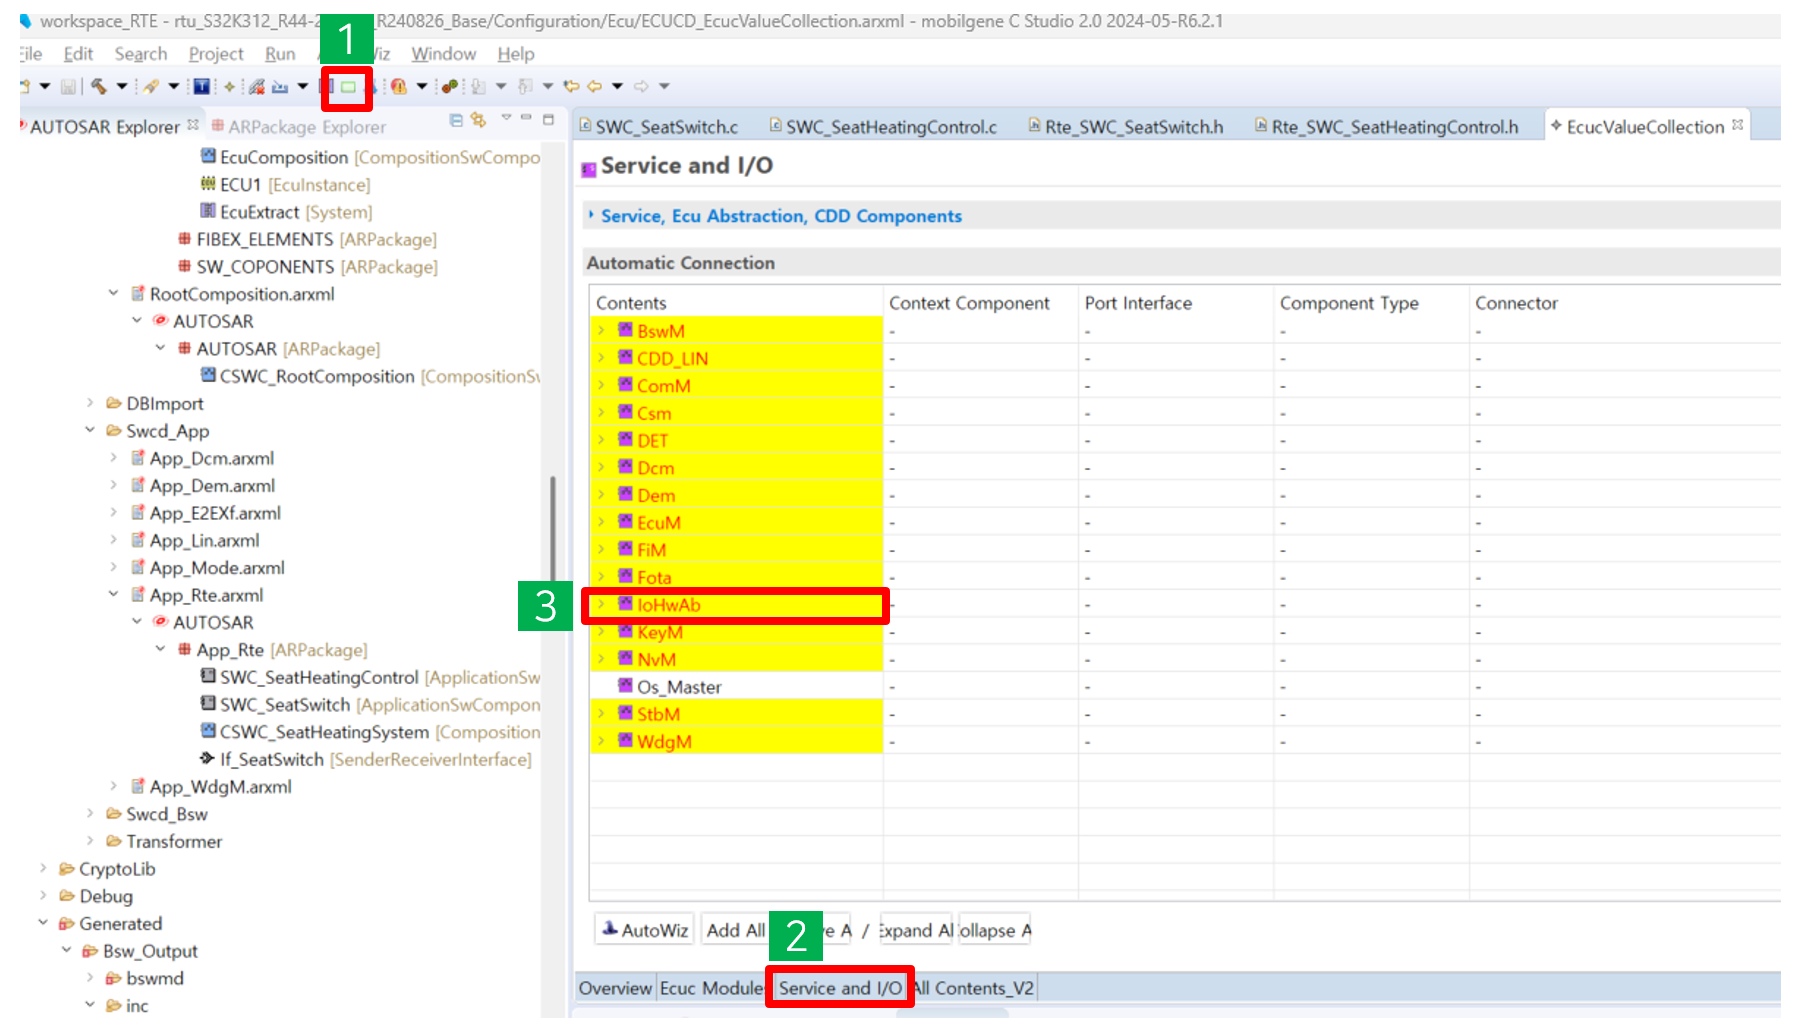
Task: Select SWC_SeatSwitch in the explorer tree
Action: pos(284,705)
